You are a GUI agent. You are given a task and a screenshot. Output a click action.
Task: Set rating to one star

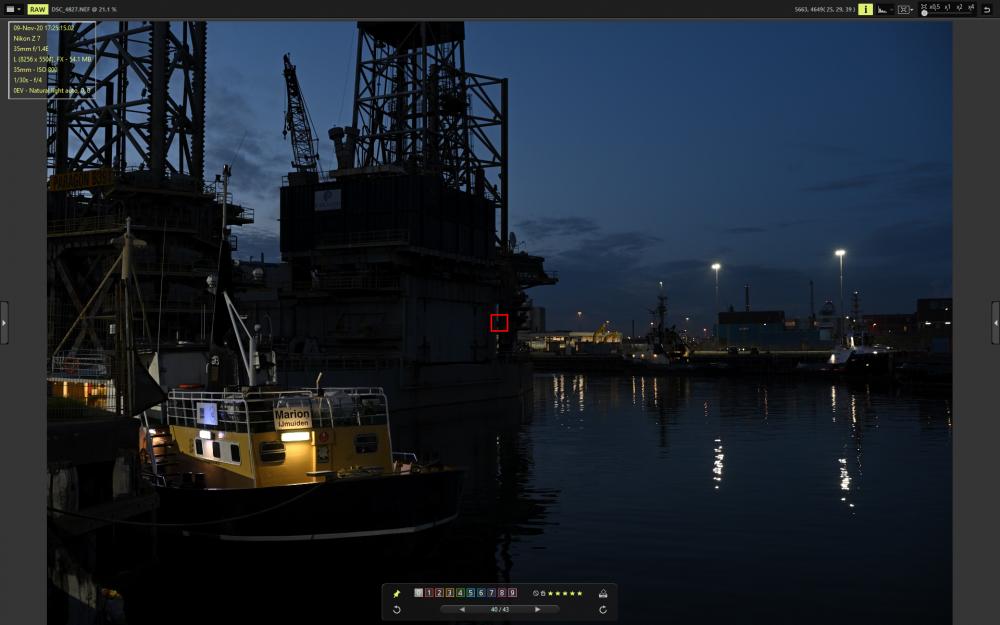551,593
